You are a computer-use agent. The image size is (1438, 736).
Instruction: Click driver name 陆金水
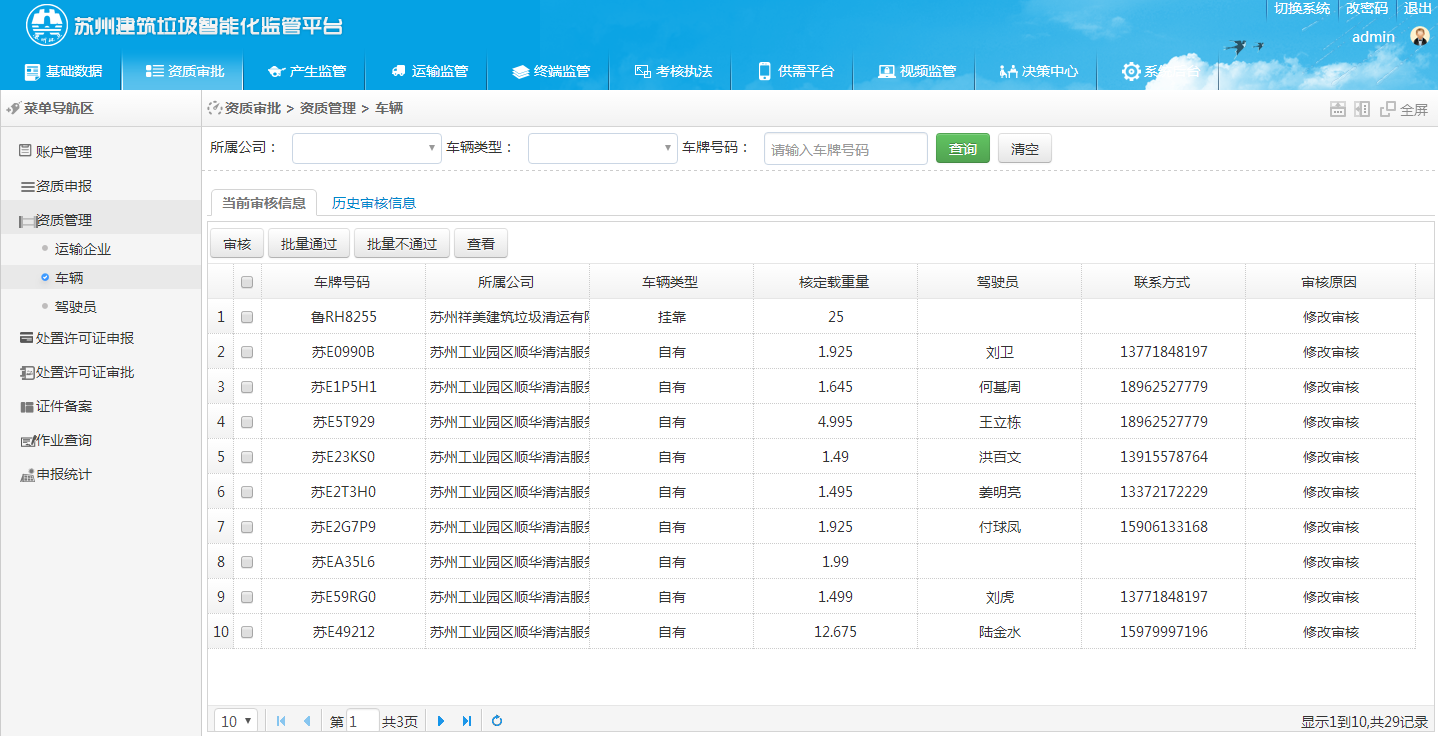tap(1000, 632)
